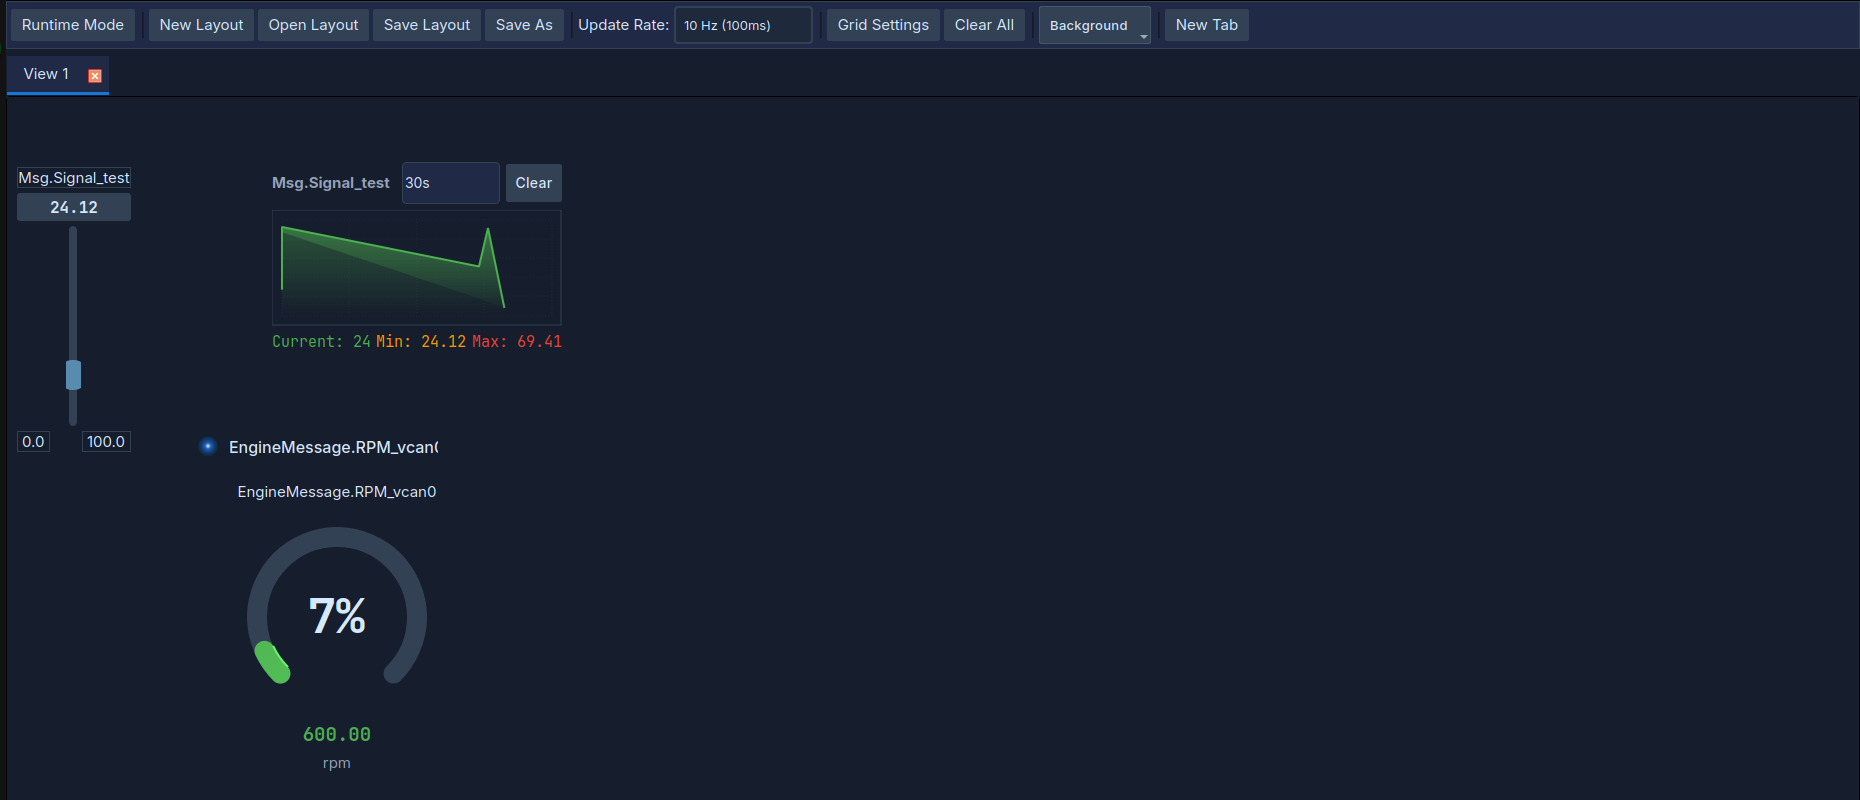Click the green Msg.Signal_test trend graph
1860x800 pixels.
(x=416, y=268)
